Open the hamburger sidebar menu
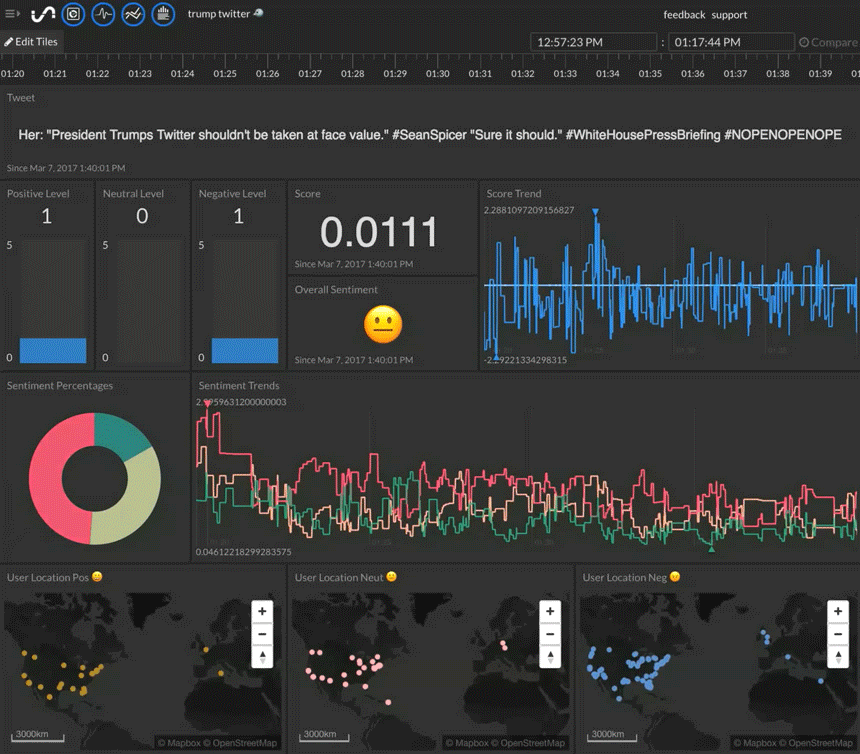 tap(12, 14)
